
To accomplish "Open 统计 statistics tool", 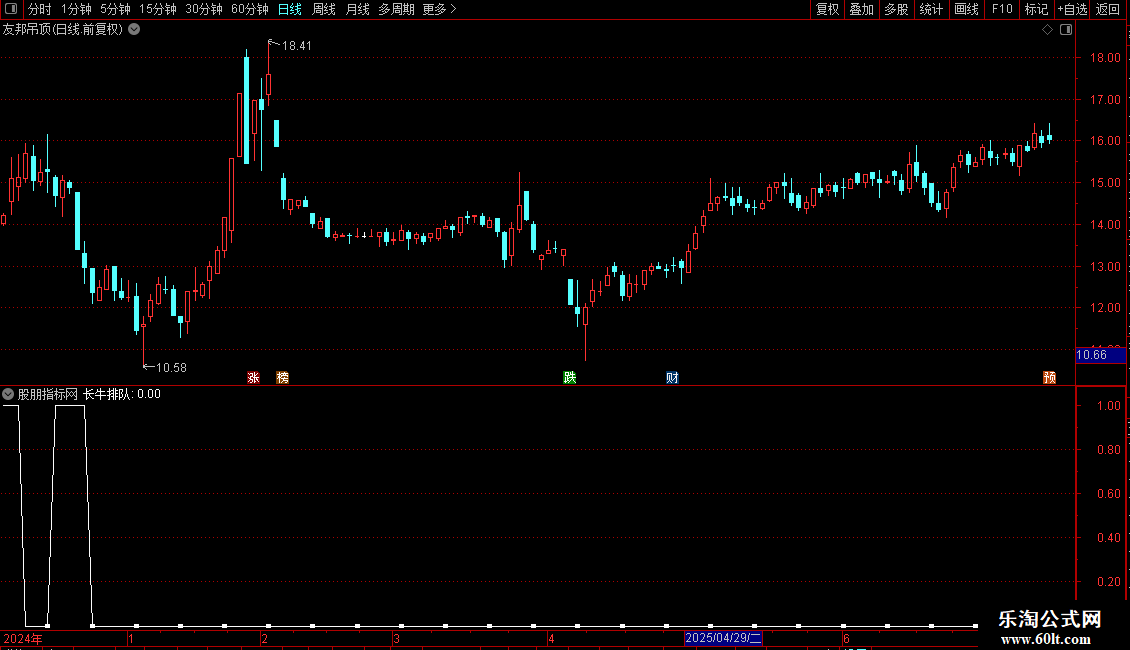I will point(931,9).
